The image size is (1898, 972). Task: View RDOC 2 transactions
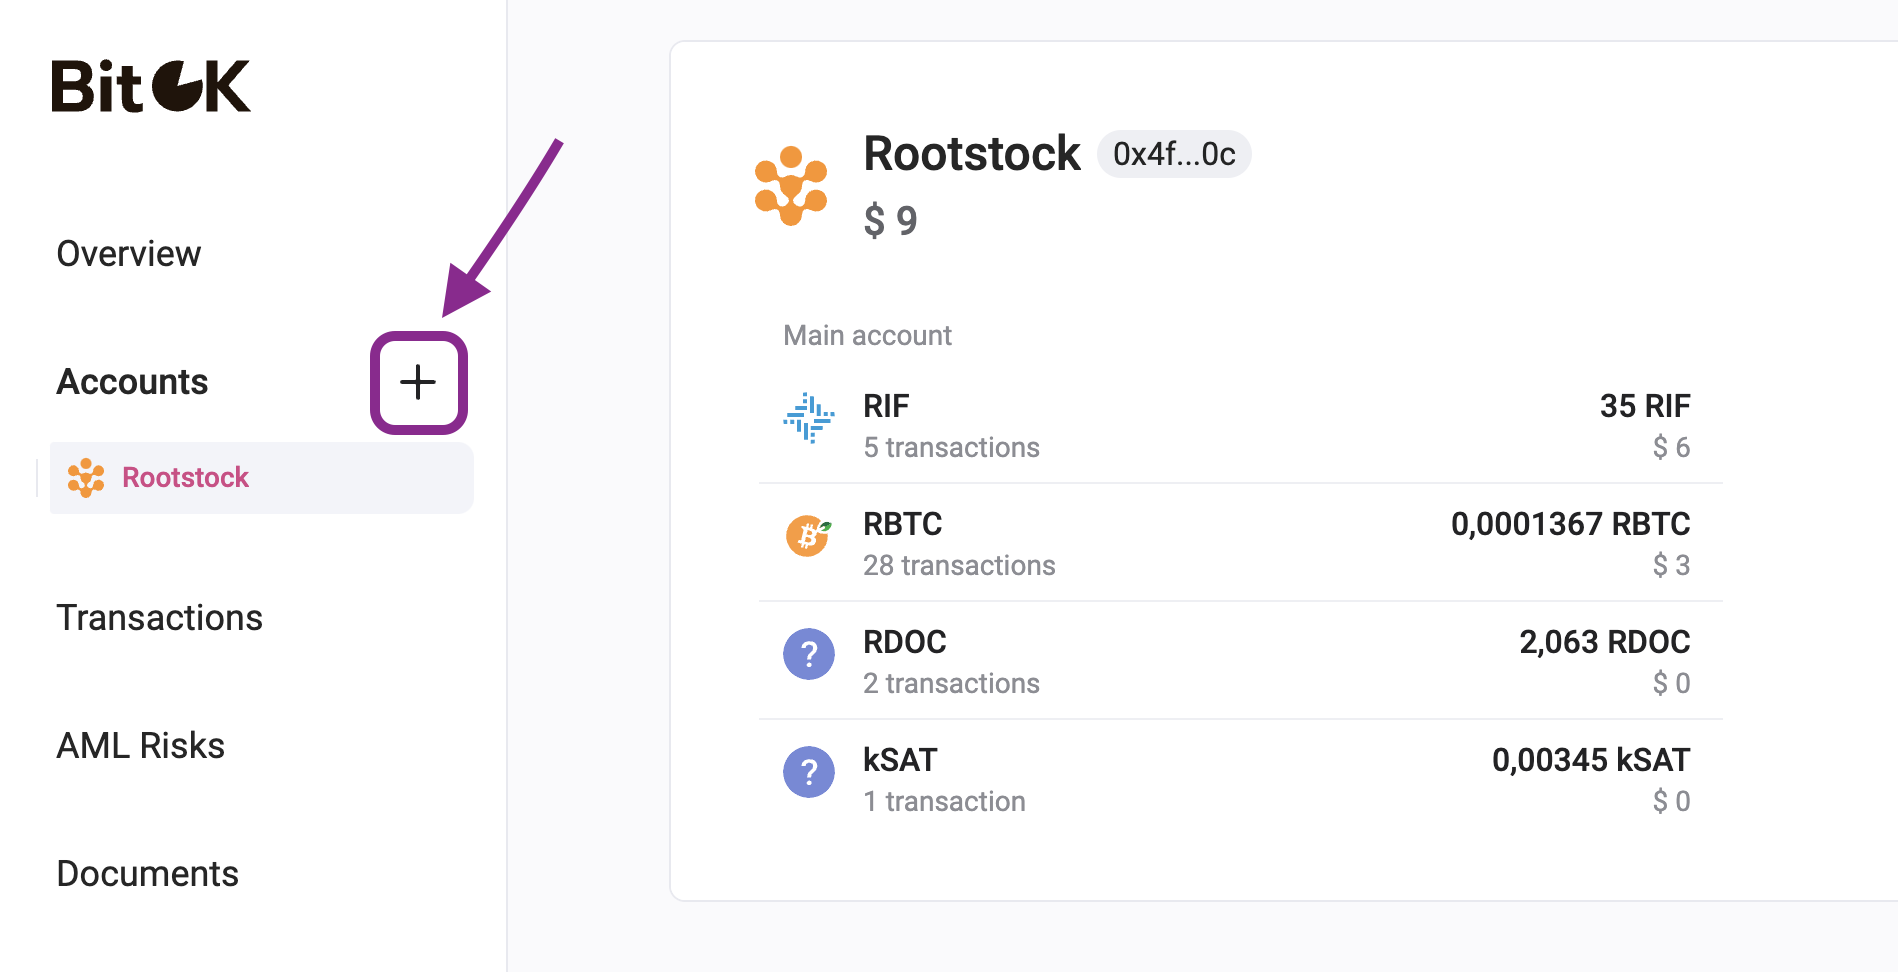[x=951, y=684]
